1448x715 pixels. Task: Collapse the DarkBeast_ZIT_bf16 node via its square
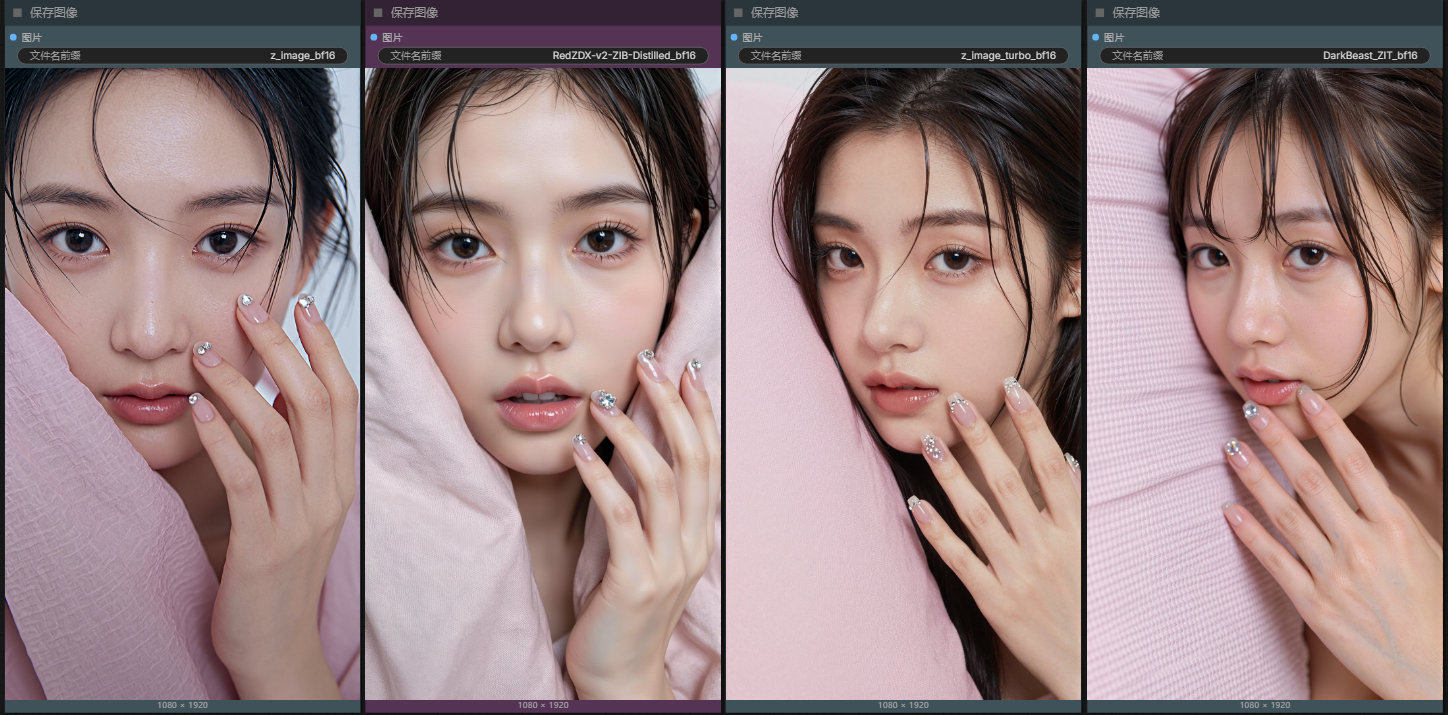point(1100,13)
